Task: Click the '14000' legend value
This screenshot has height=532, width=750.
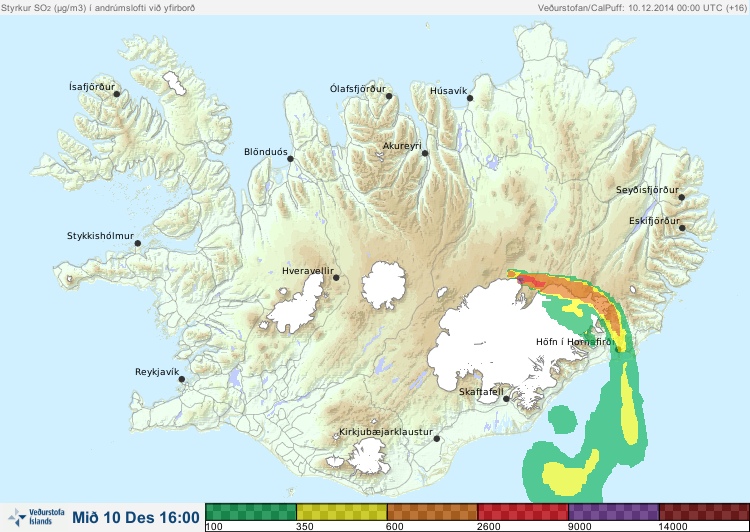Action: click(673, 527)
